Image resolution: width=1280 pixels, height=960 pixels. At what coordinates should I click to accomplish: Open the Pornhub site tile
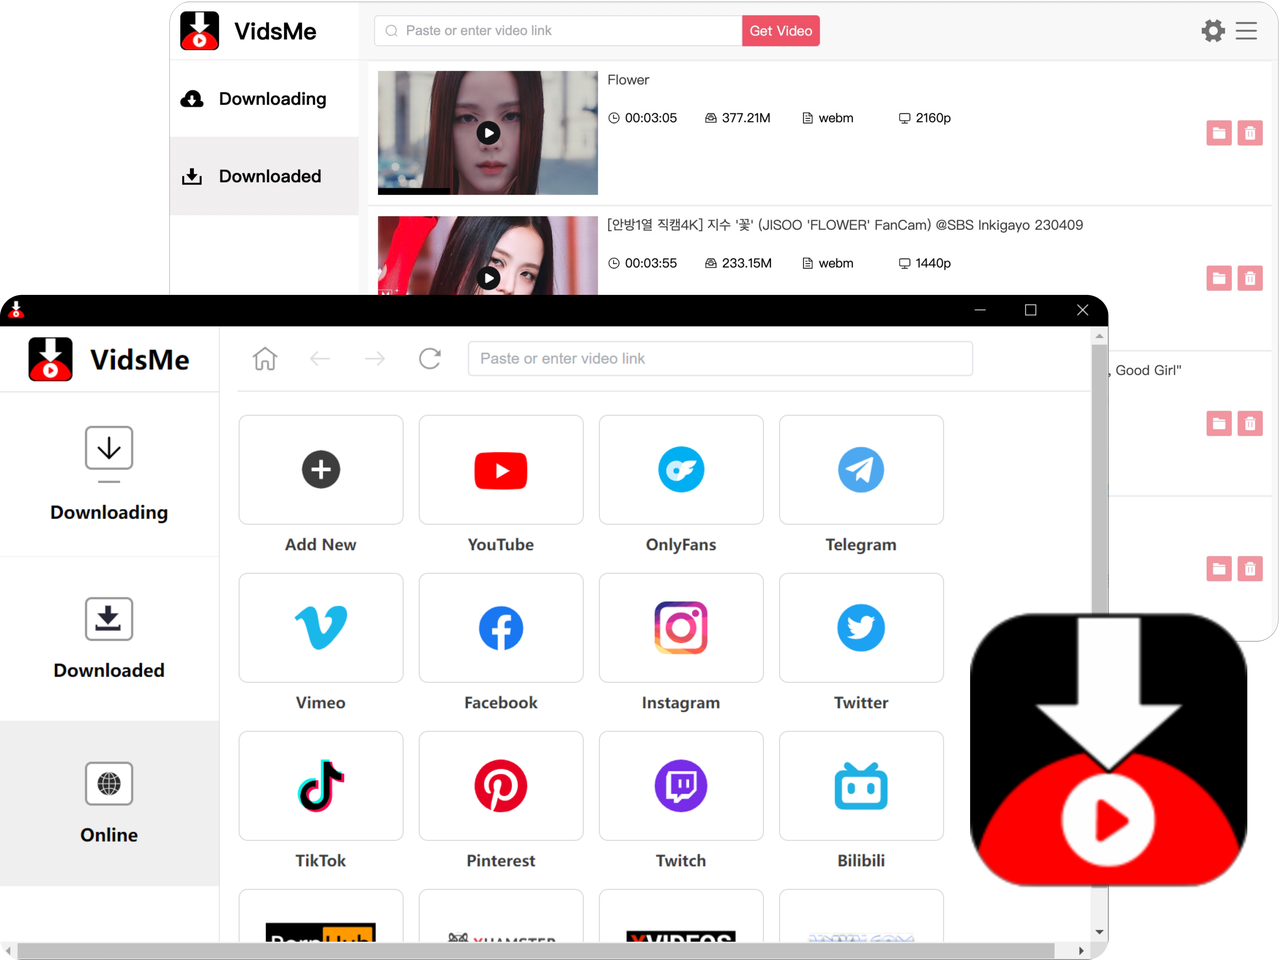pyautogui.click(x=320, y=917)
